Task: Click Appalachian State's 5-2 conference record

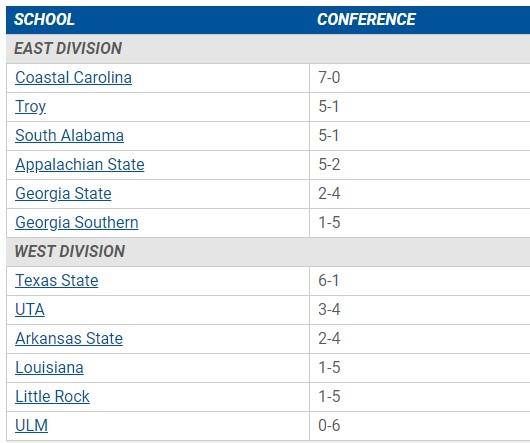Action: (x=329, y=165)
